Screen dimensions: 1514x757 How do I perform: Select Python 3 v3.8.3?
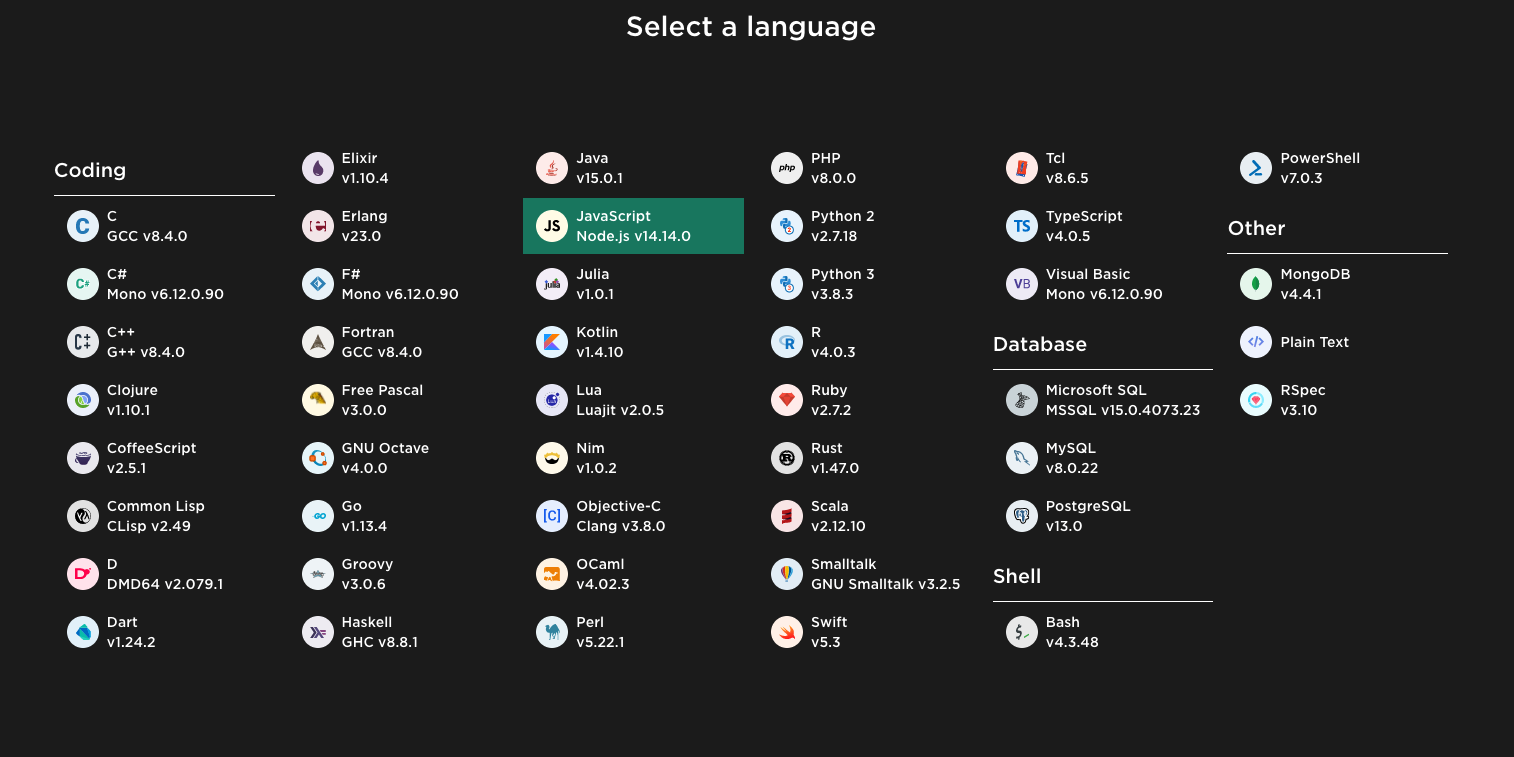click(x=868, y=284)
